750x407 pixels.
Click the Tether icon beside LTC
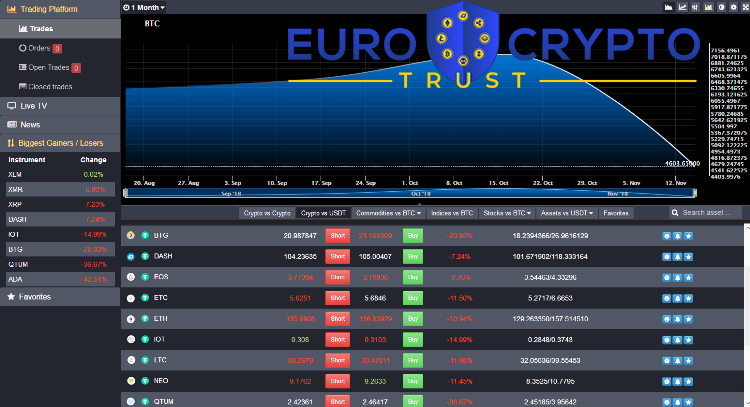(x=145, y=360)
